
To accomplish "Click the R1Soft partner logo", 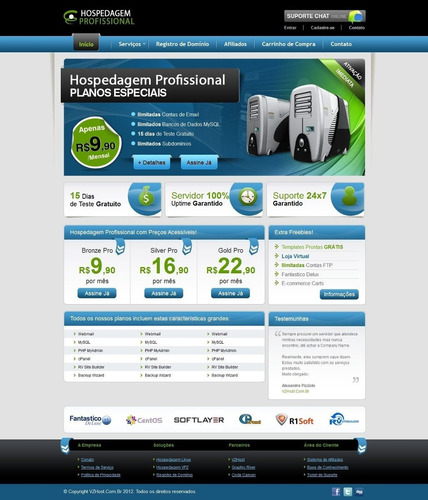I will [x=295, y=420].
